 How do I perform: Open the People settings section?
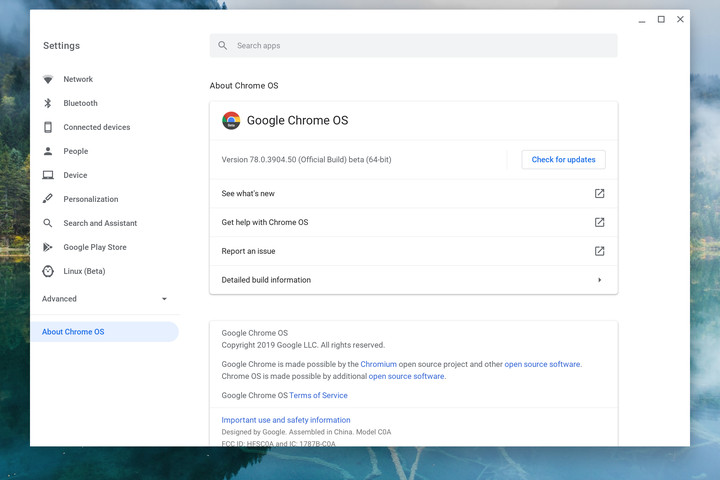[76, 151]
